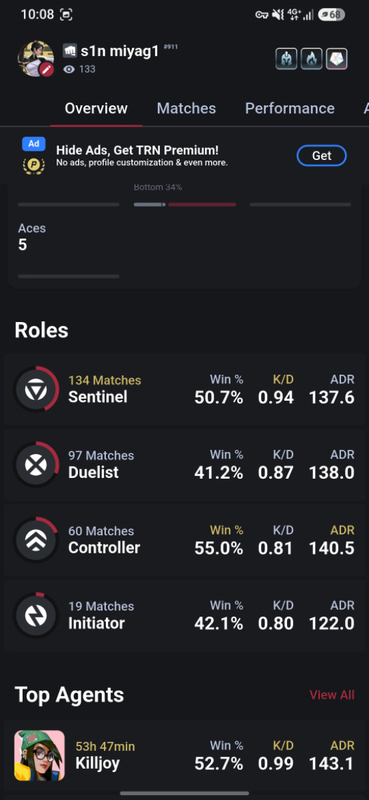Select the Overview tab
Image resolution: width=369 pixels, height=800 pixels.
pyautogui.click(x=96, y=108)
